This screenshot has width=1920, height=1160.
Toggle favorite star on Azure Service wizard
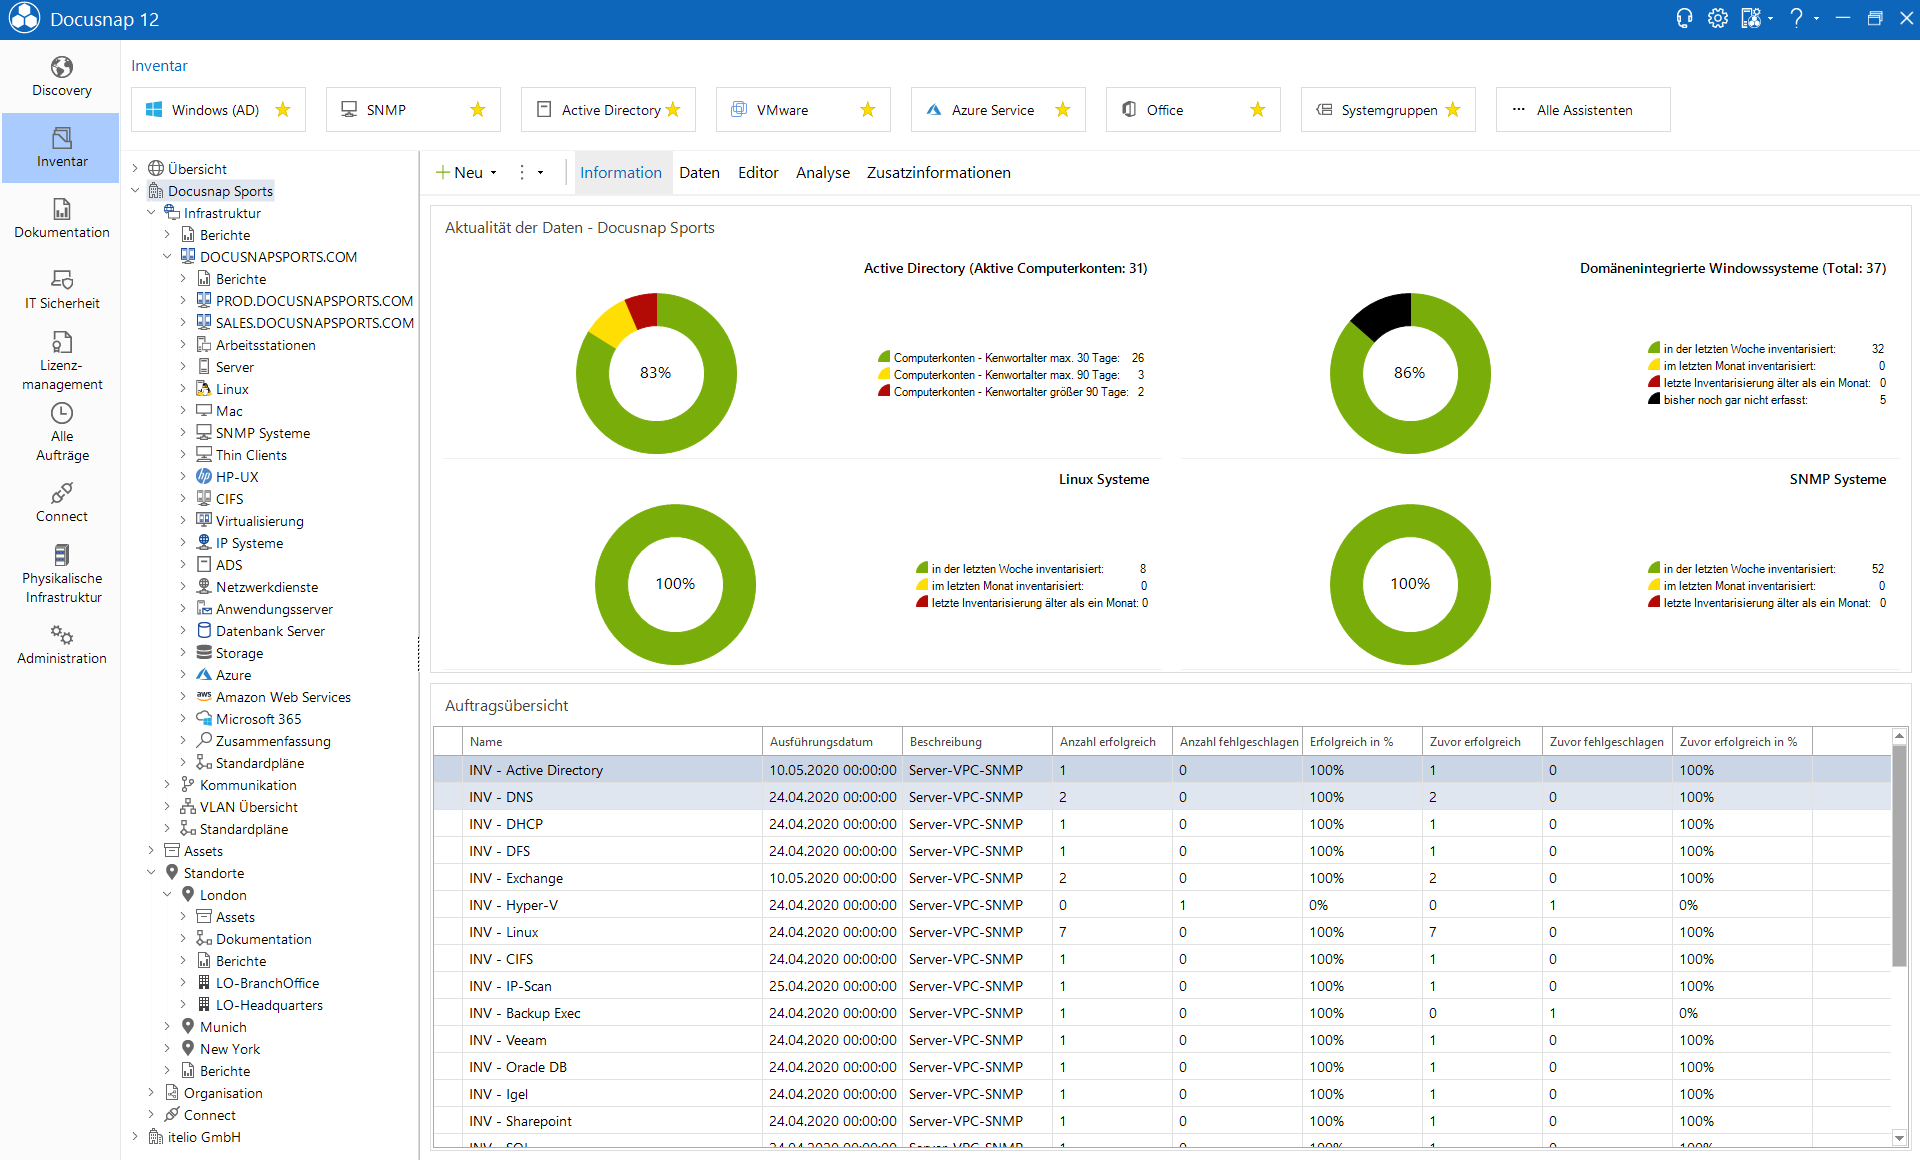1063,110
